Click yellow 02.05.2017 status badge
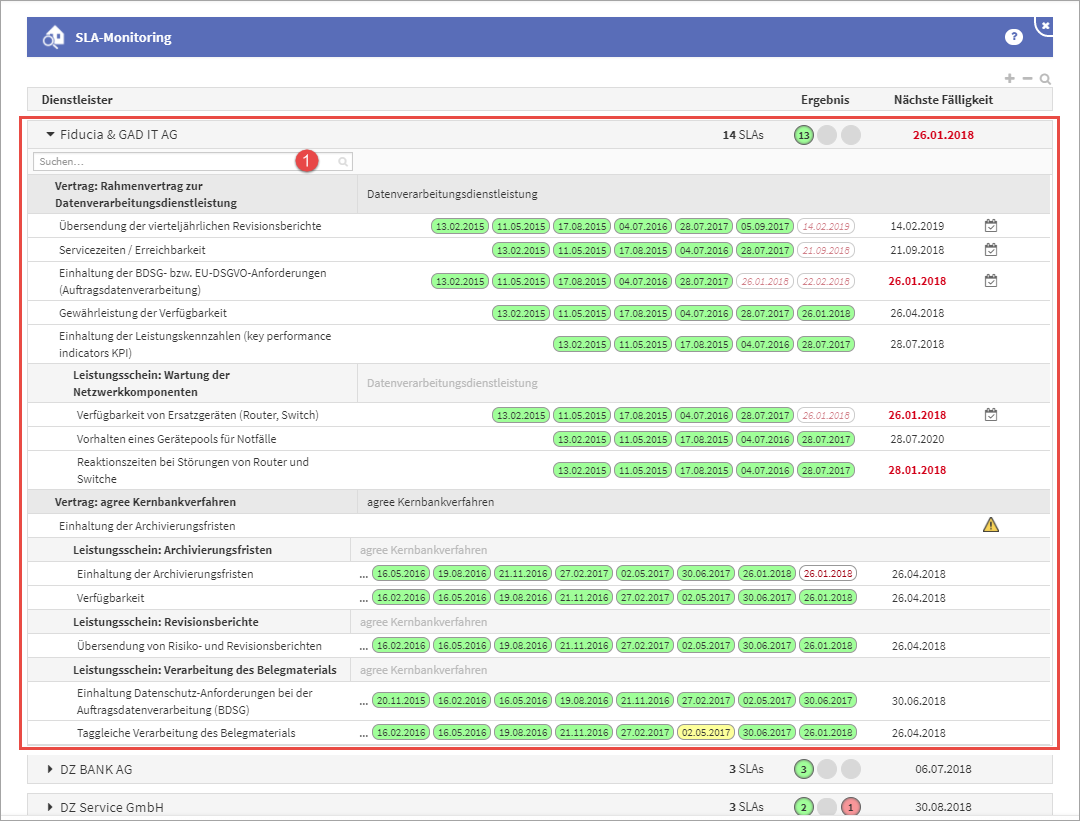 (x=706, y=733)
